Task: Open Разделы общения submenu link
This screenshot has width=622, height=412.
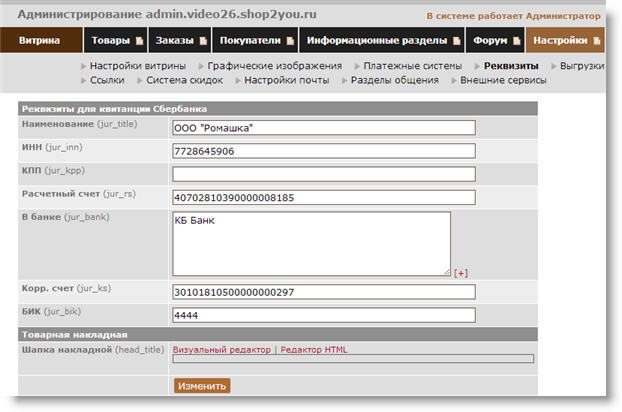Action: (395, 80)
